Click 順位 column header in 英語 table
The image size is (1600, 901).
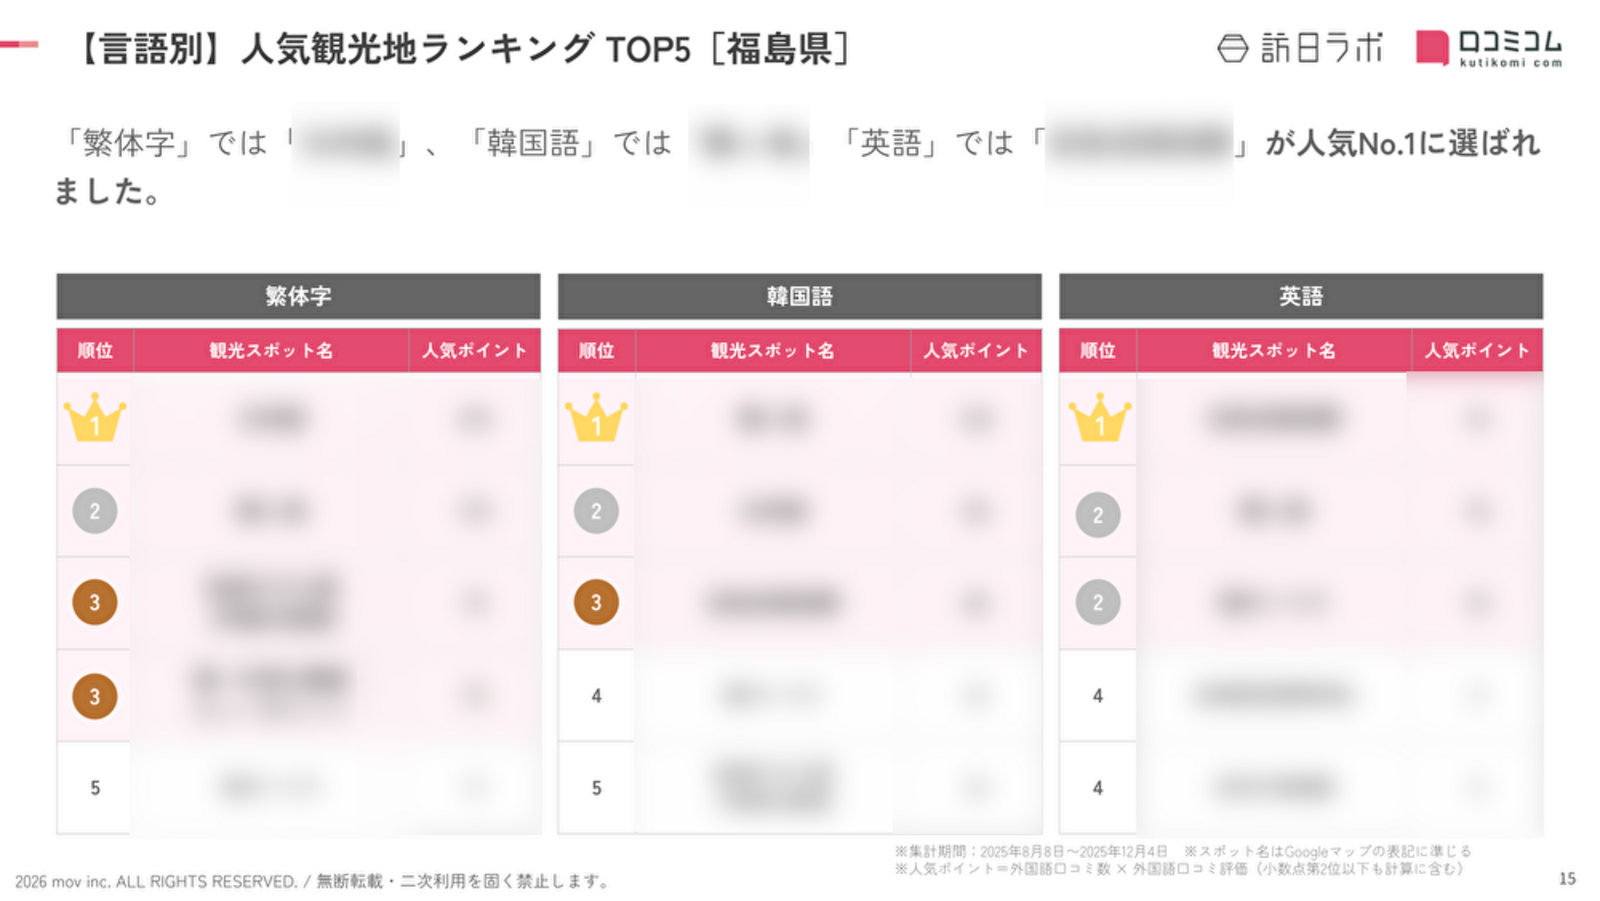[1097, 351]
